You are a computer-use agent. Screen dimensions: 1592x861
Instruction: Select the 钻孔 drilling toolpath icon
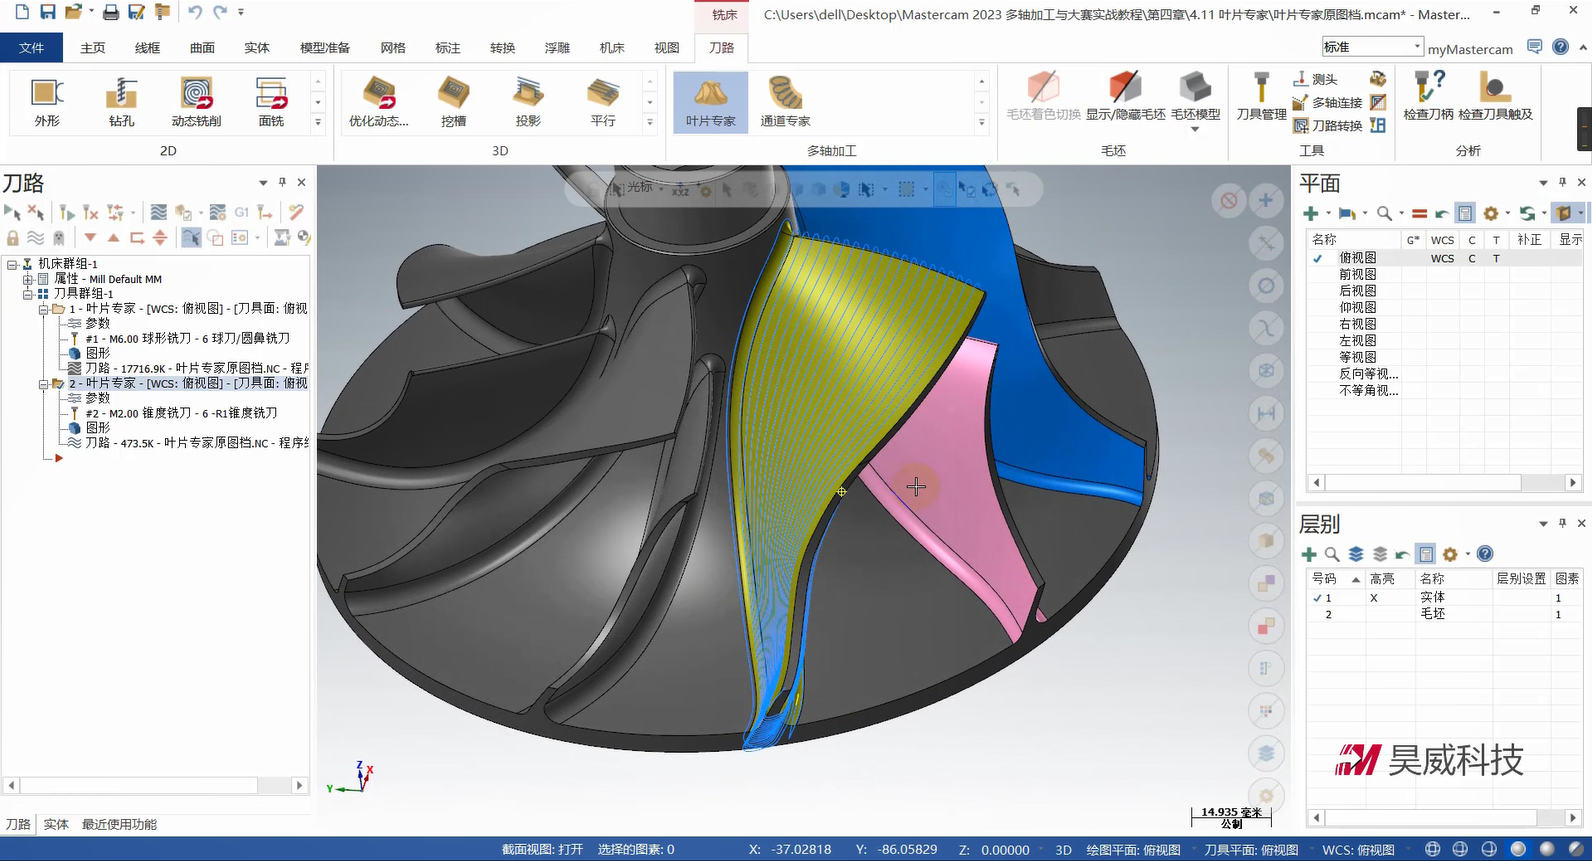[121, 101]
